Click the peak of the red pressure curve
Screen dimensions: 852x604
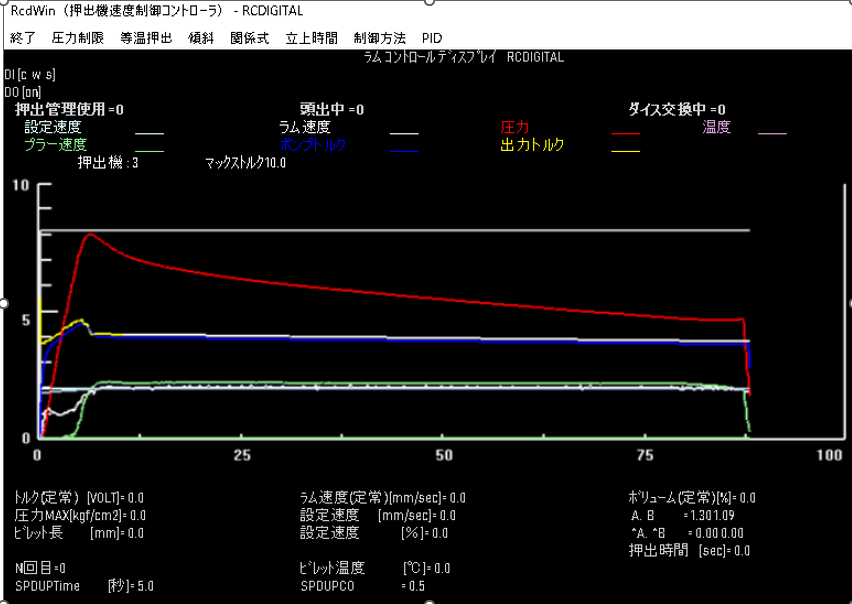click(x=91, y=235)
